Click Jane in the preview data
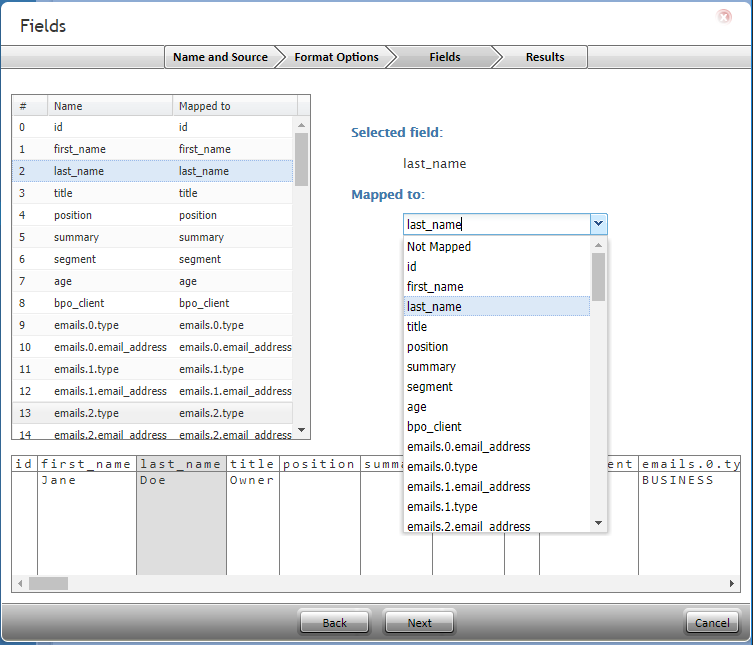The width and height of the screenshot is (753, 645). 59,480
